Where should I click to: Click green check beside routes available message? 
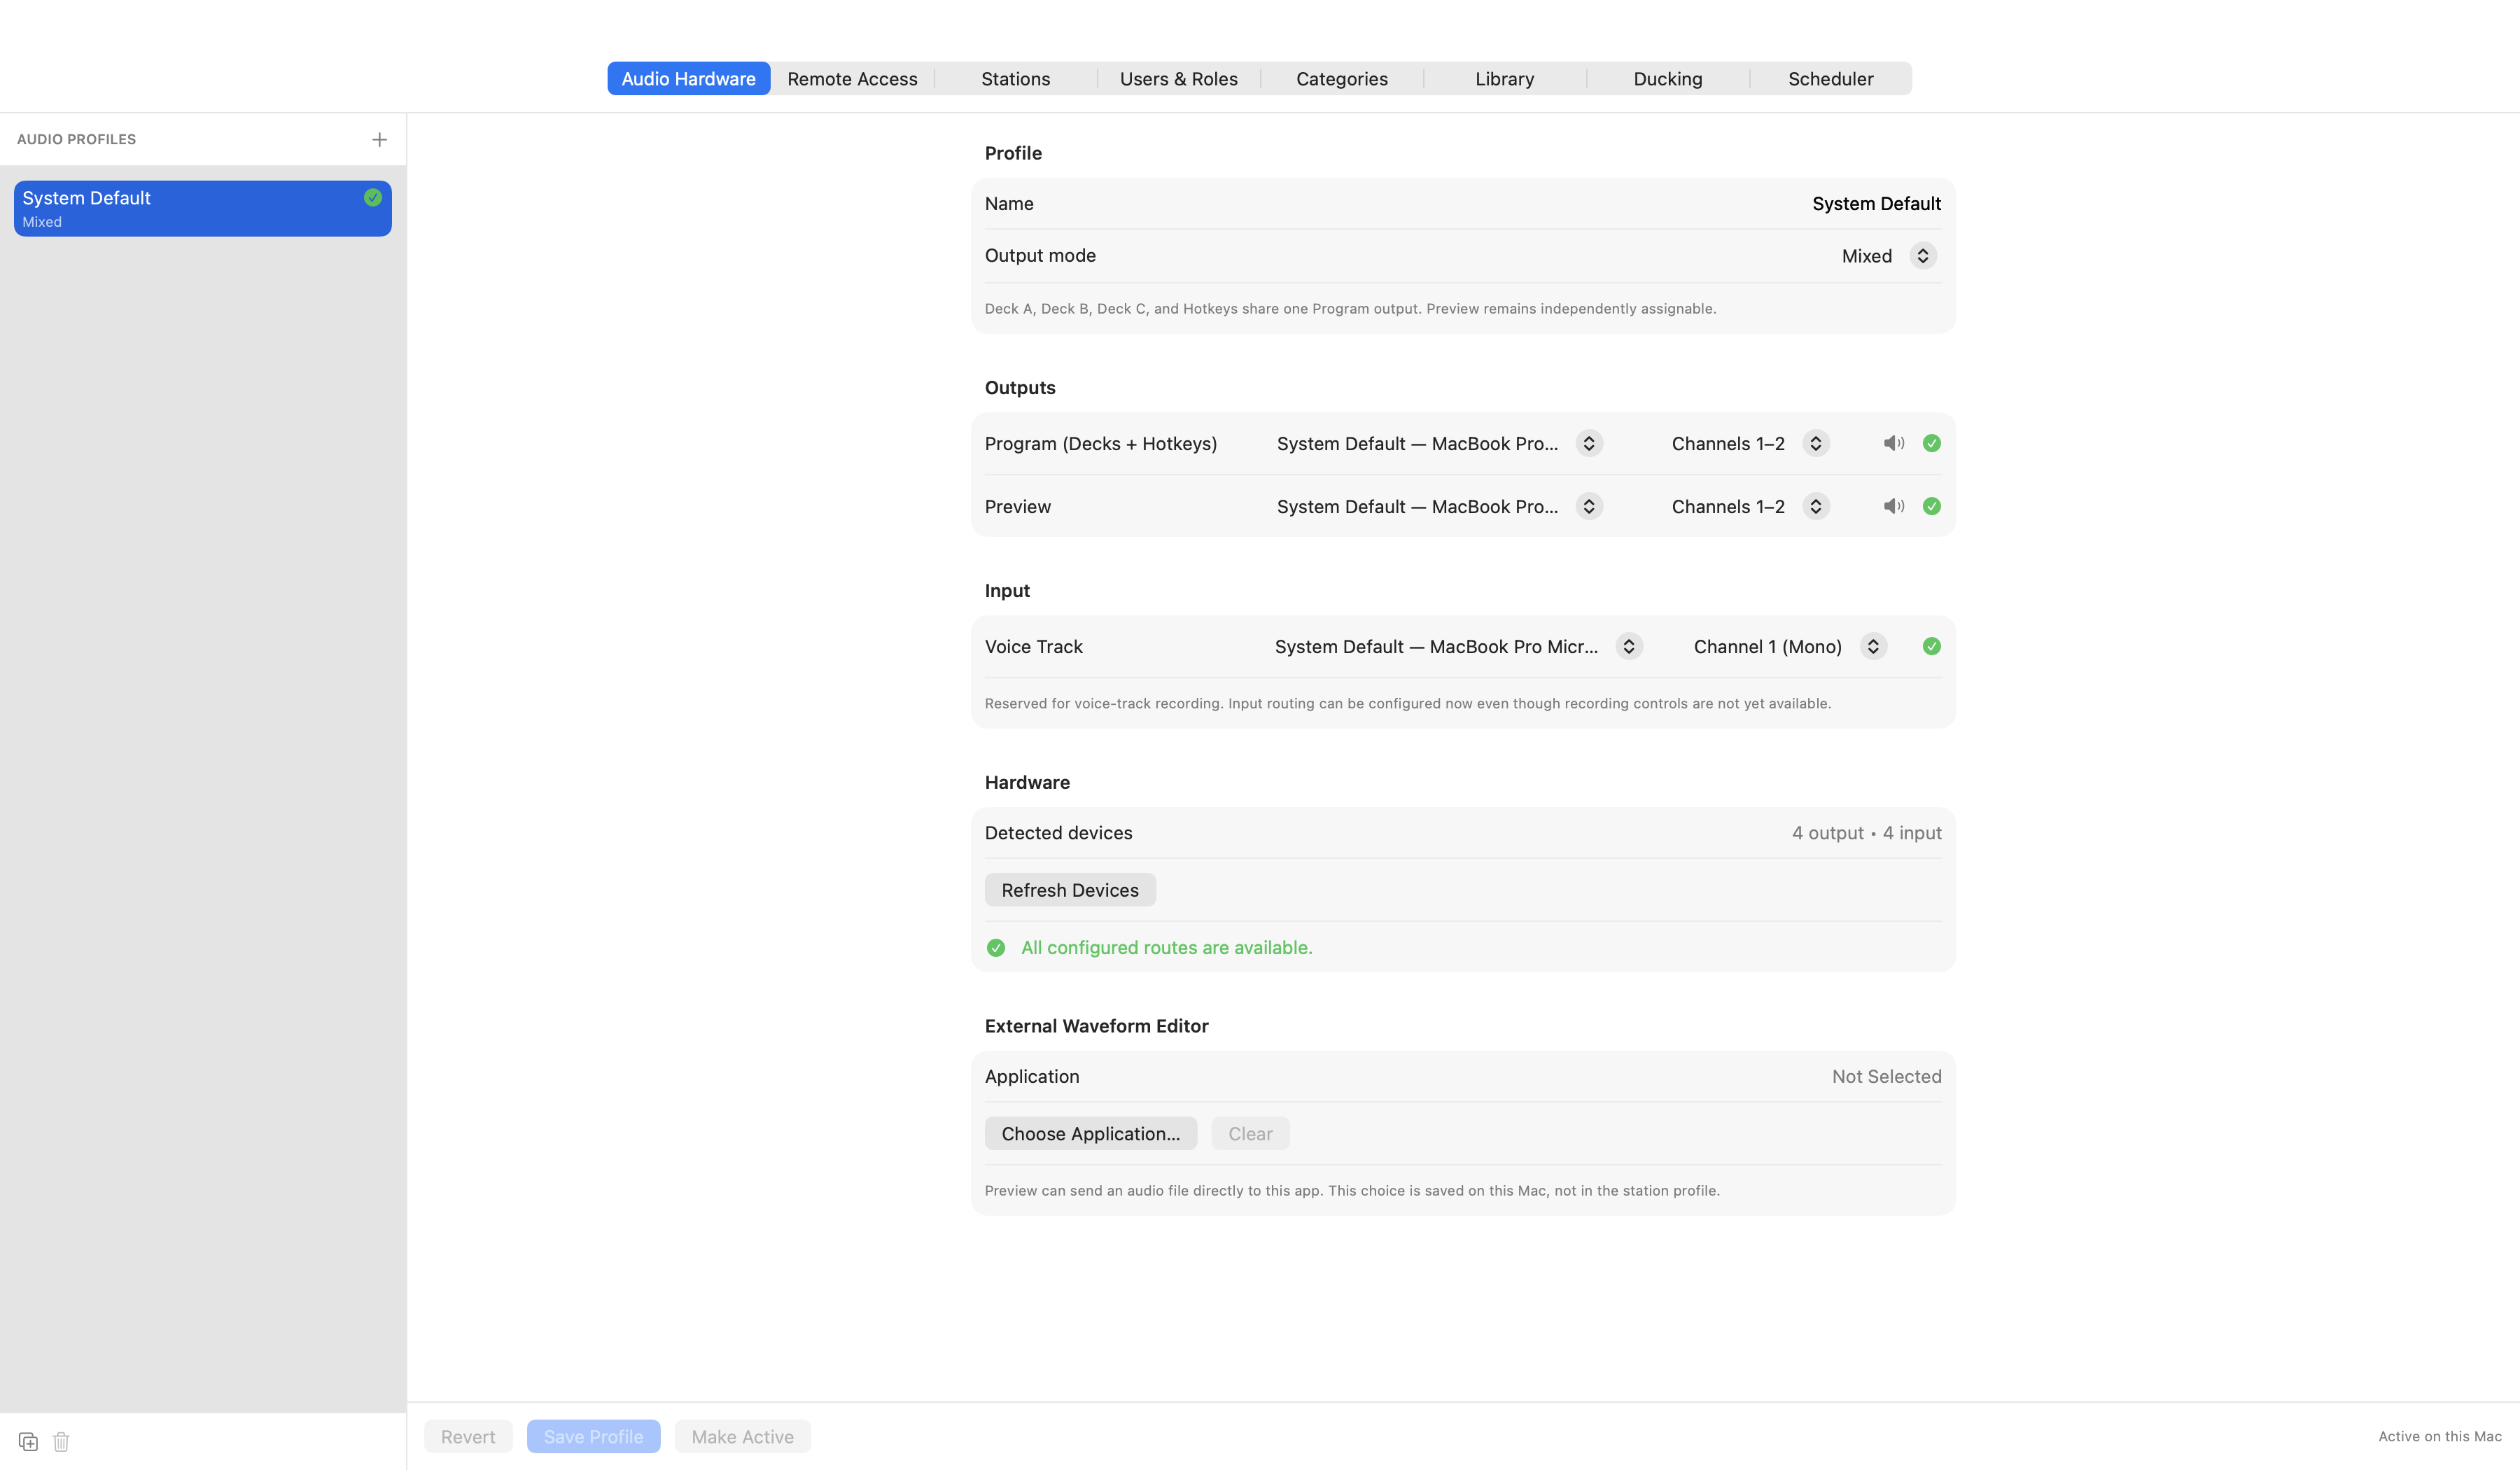pos(996,947)
